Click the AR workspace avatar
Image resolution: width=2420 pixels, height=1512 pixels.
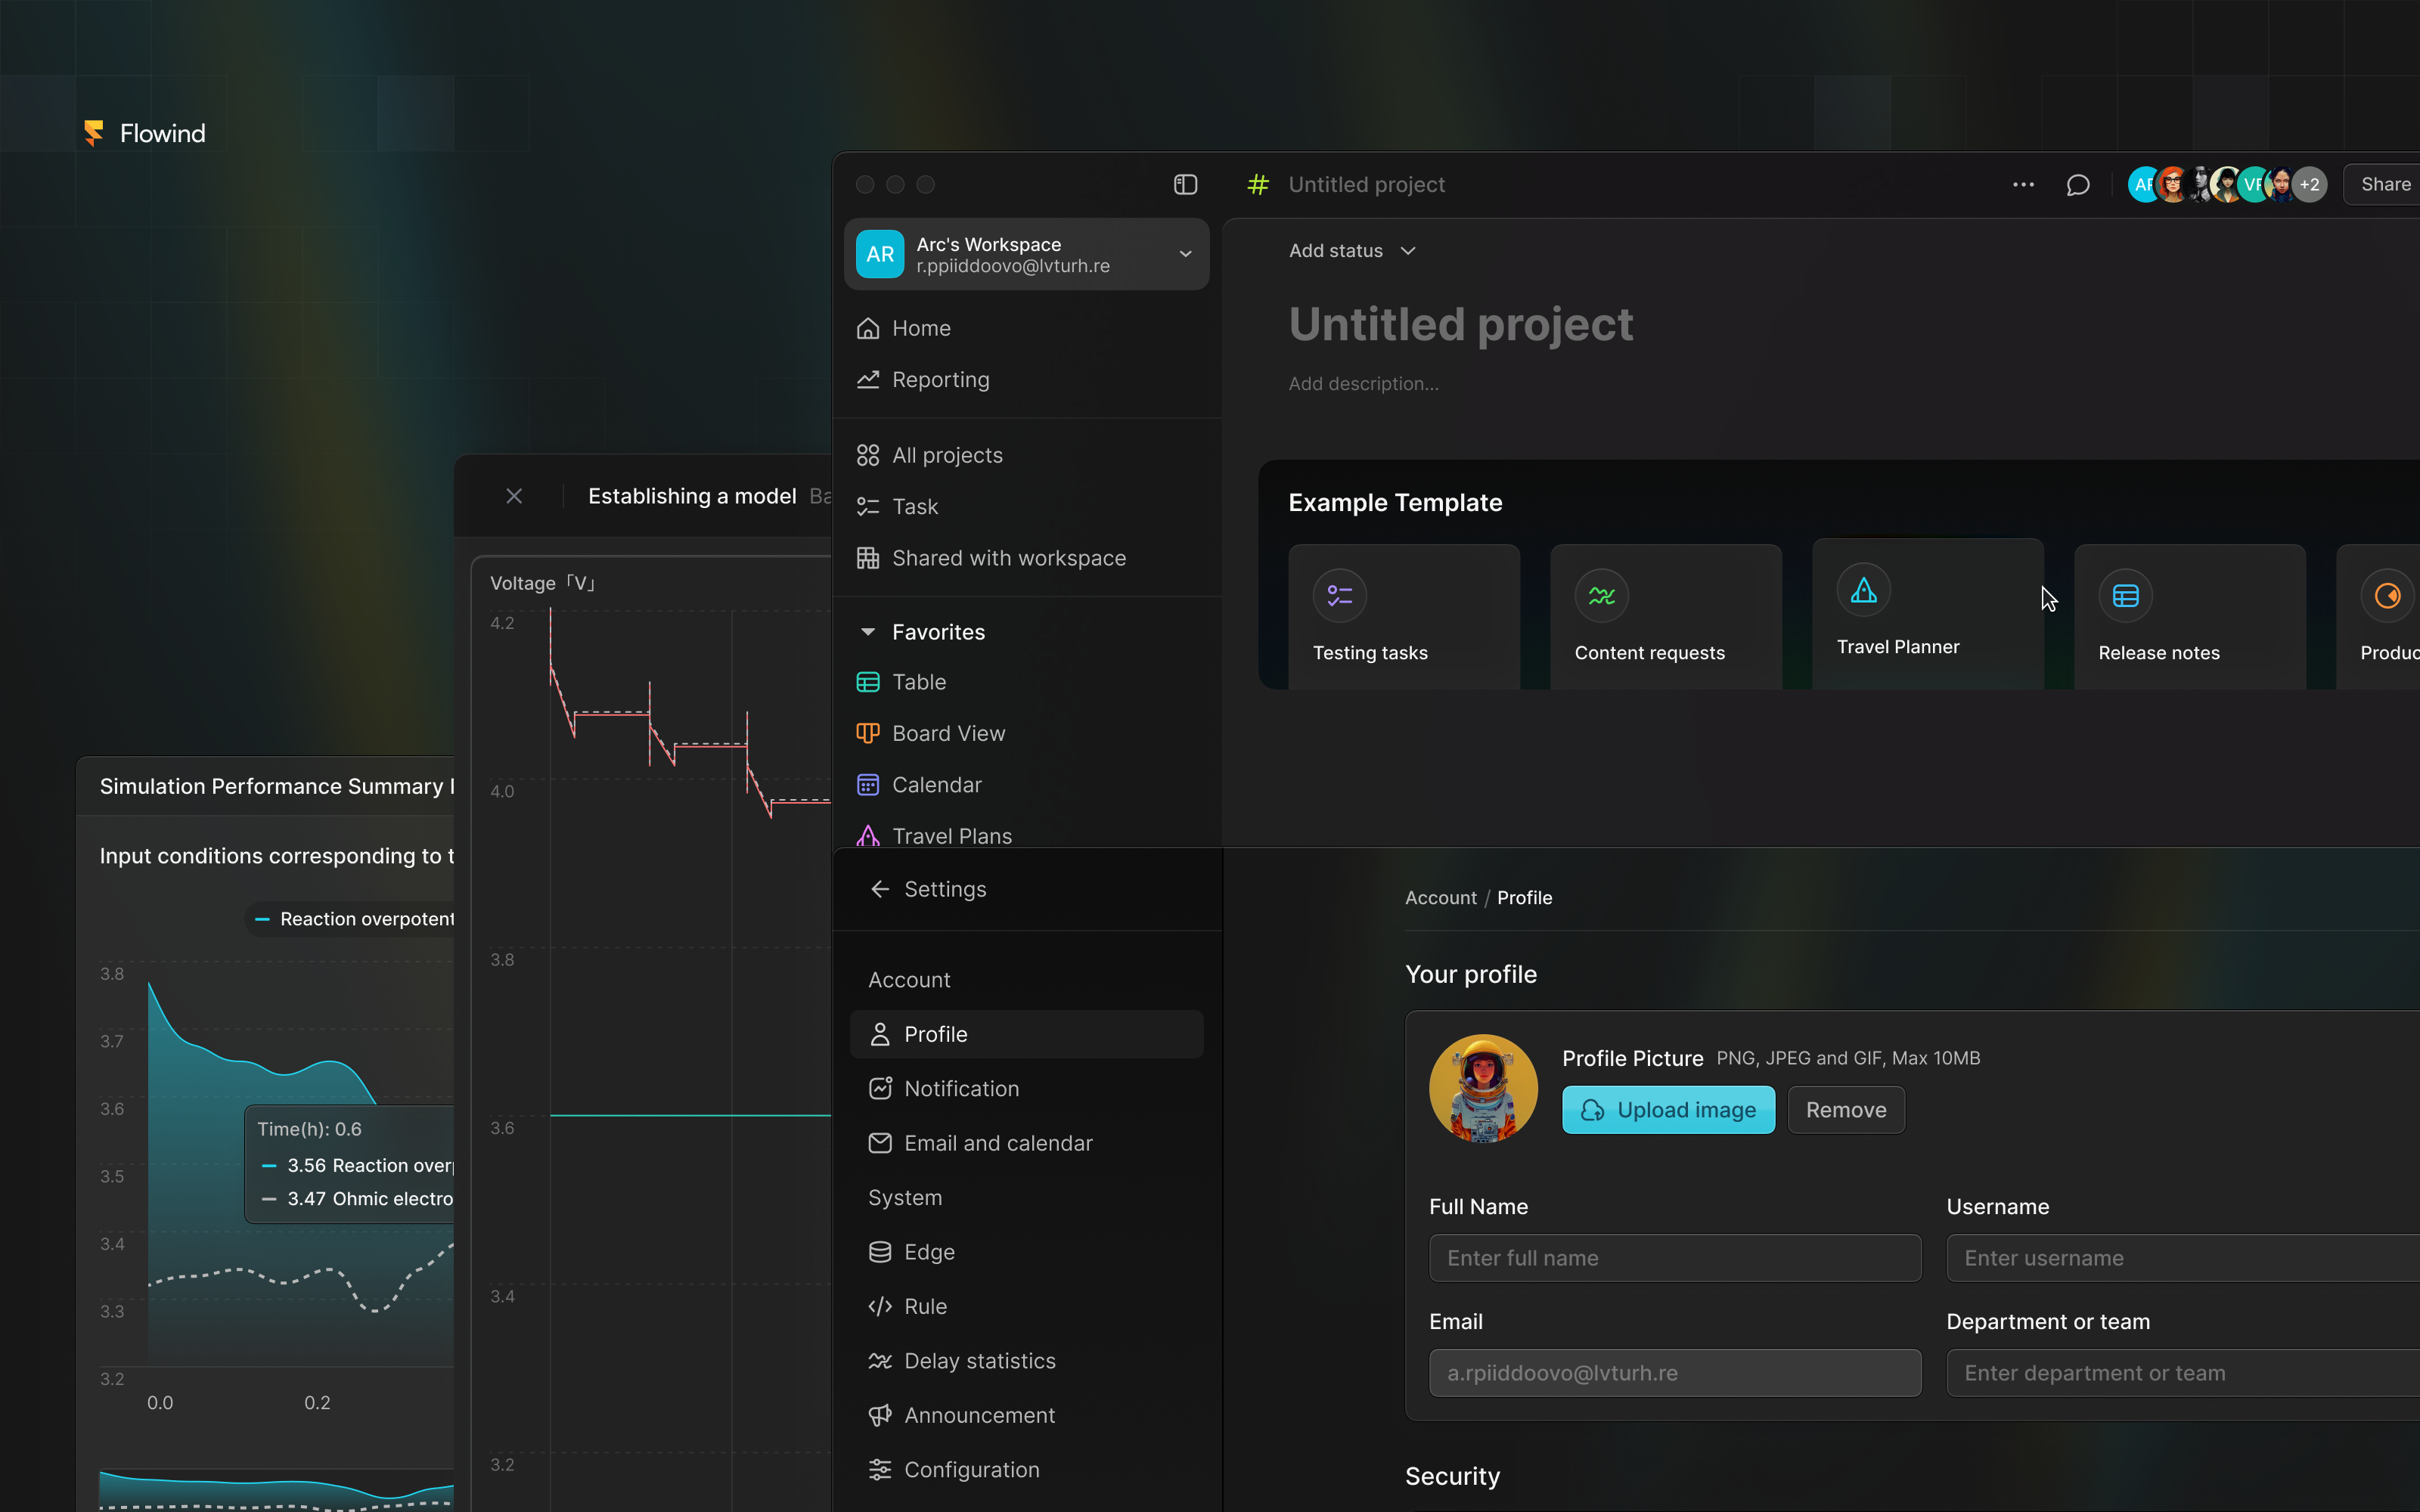[x=880, y=254]
